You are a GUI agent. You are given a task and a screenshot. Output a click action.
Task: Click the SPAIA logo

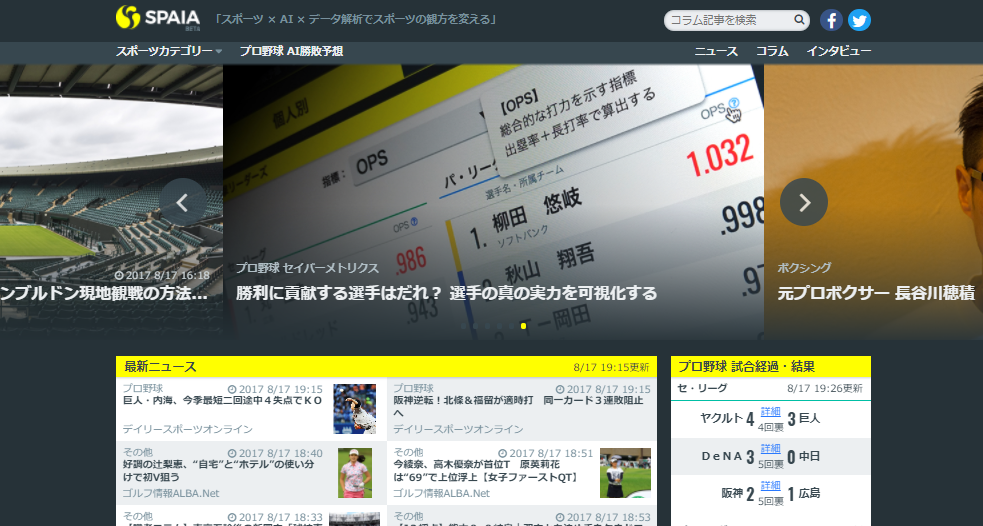coord(158,18)
